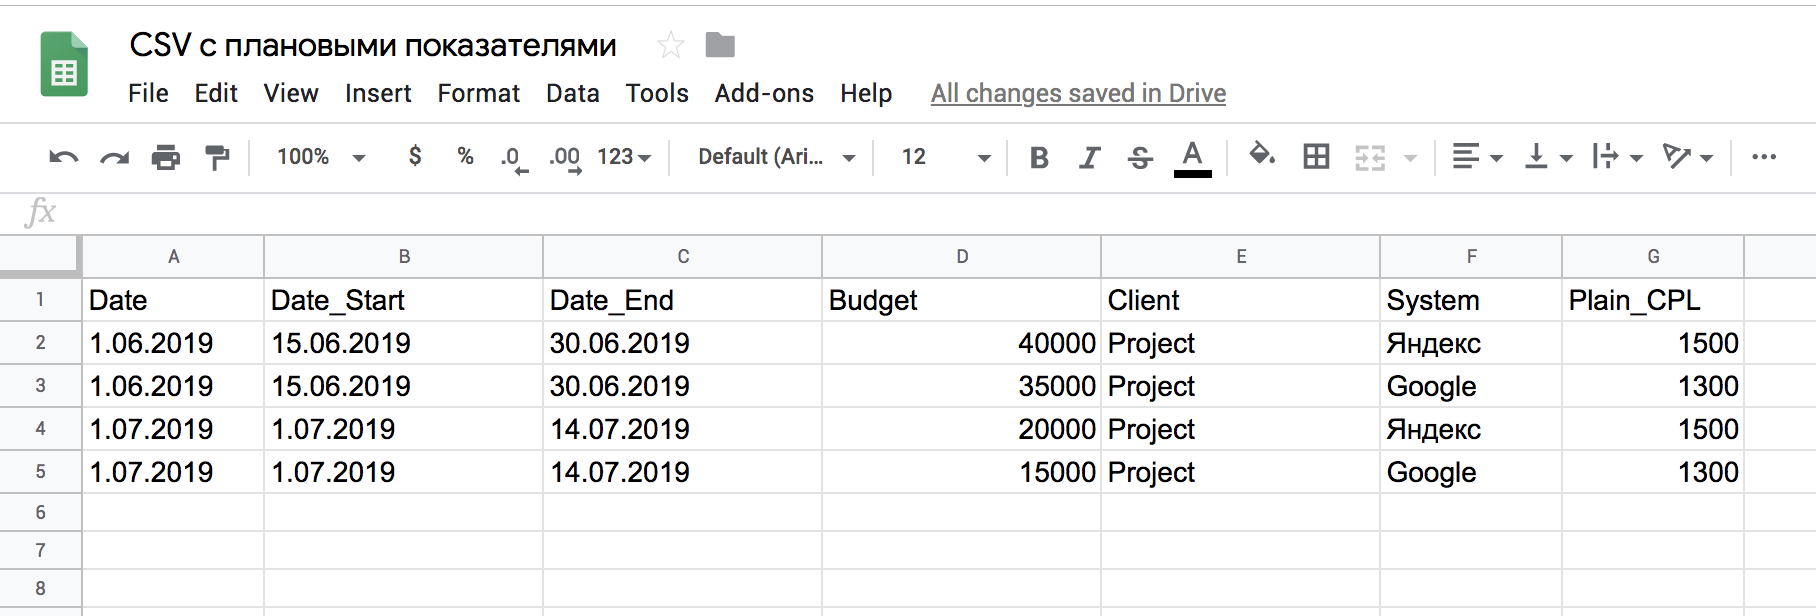Select the 'Plain_CPL' header cell
The image size is (1816, 616).
[1653, 300]
